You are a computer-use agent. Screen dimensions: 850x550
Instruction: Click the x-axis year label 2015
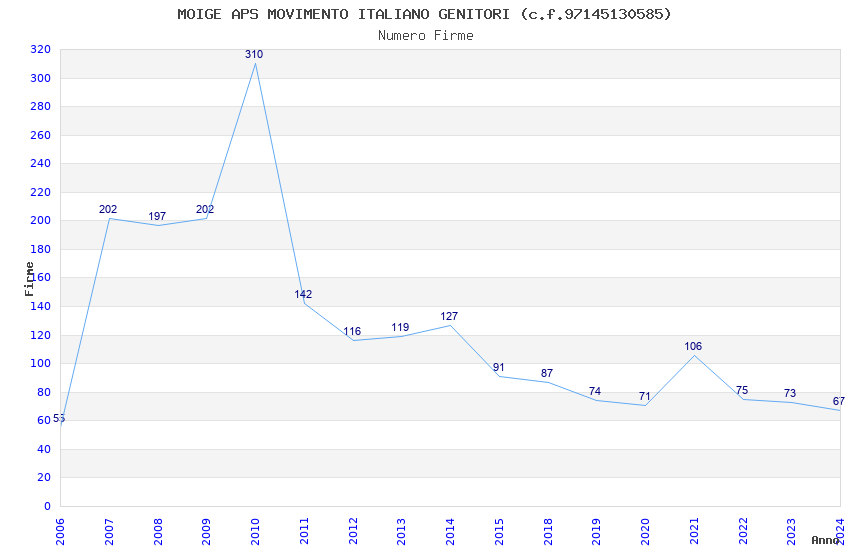coord(499,532)
